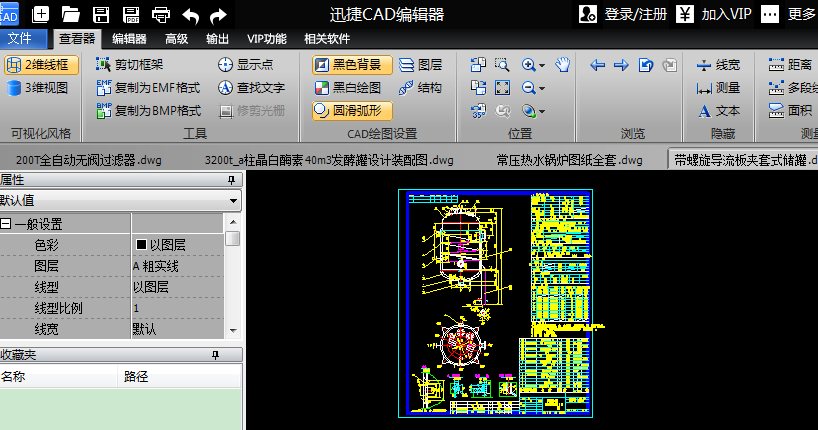Switch to the 查看器 tab
Viewport: 818px width, 430px height.
(x=77, y=39)
